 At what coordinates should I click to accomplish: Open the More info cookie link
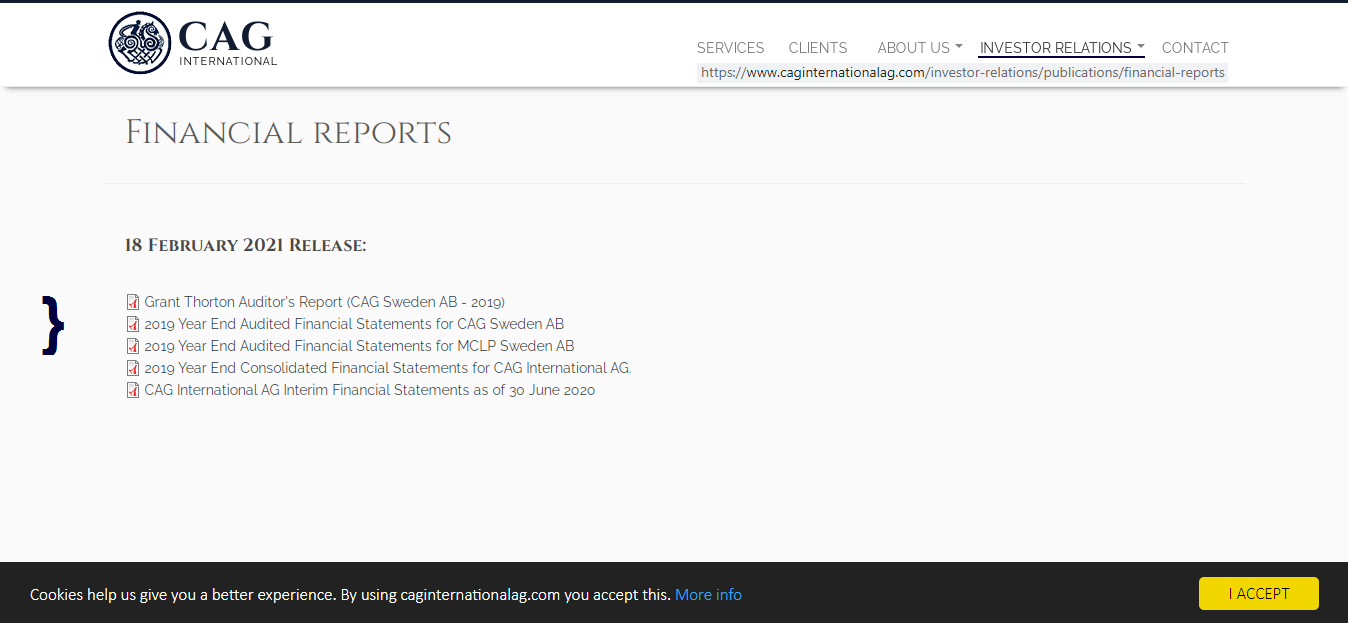click(708, 594)
